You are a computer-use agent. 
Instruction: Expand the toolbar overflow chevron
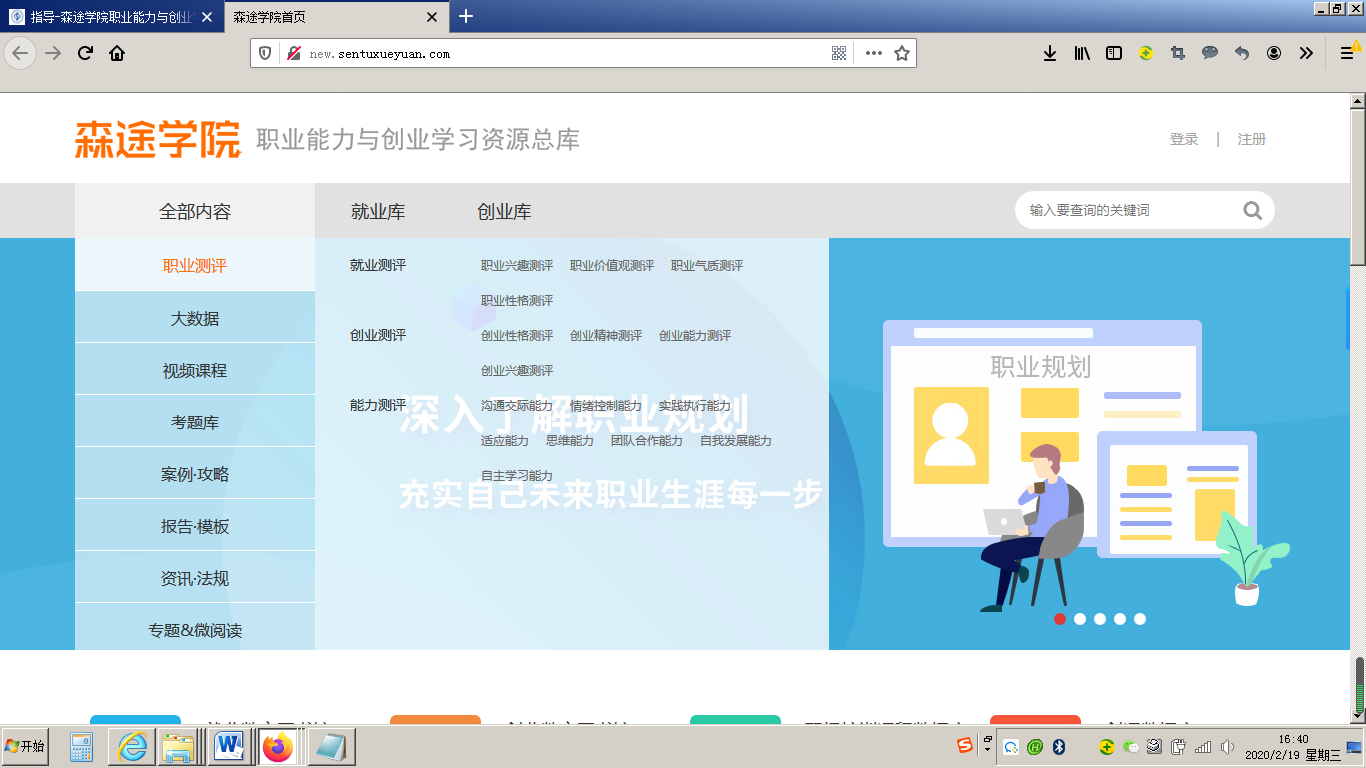[x=1306, y=54]
